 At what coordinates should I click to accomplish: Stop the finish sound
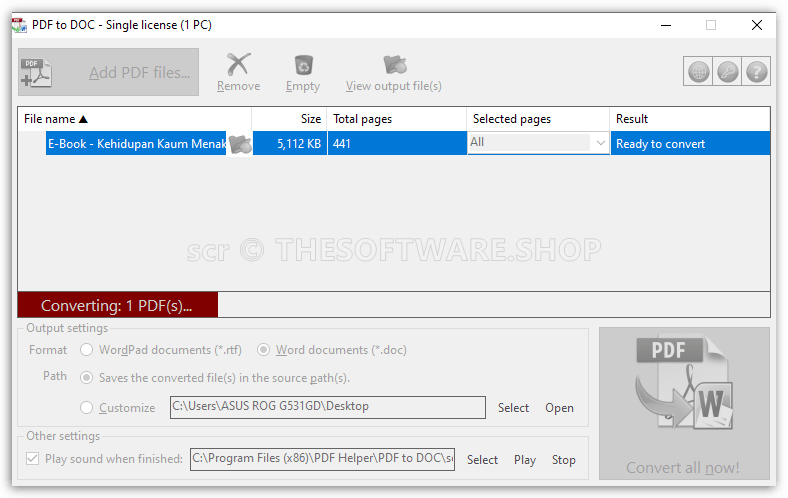point(563,460)
